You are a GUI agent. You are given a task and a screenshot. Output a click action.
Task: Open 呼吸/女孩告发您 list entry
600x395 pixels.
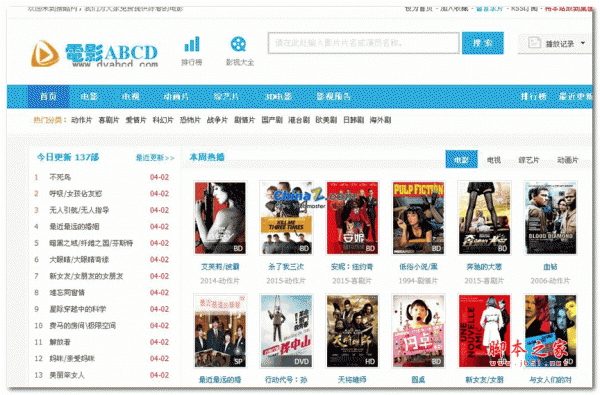(x=75, y=194)
